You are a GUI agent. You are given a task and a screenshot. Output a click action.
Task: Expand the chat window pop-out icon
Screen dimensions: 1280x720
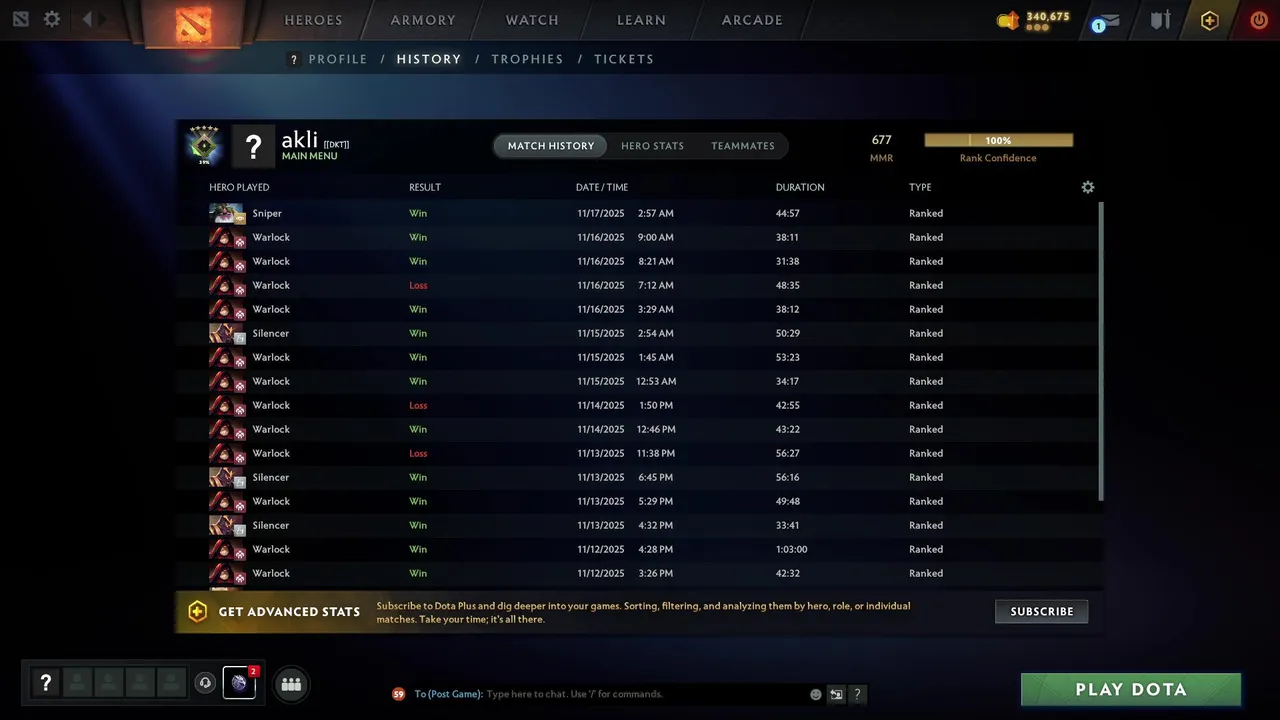(836, 694)
